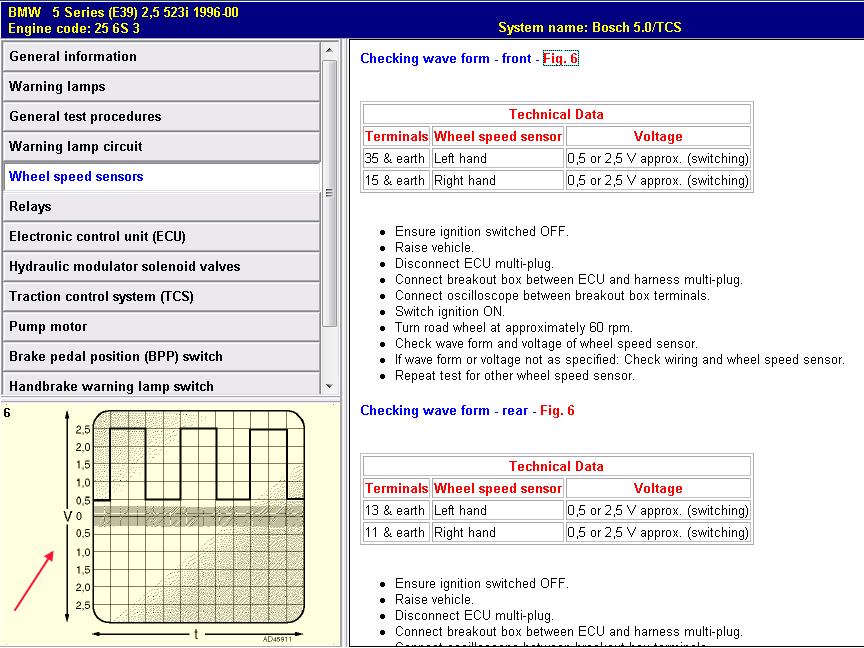Open Brake pedal position (BPP) switch

pyautogui.click(x=161, y=357)
